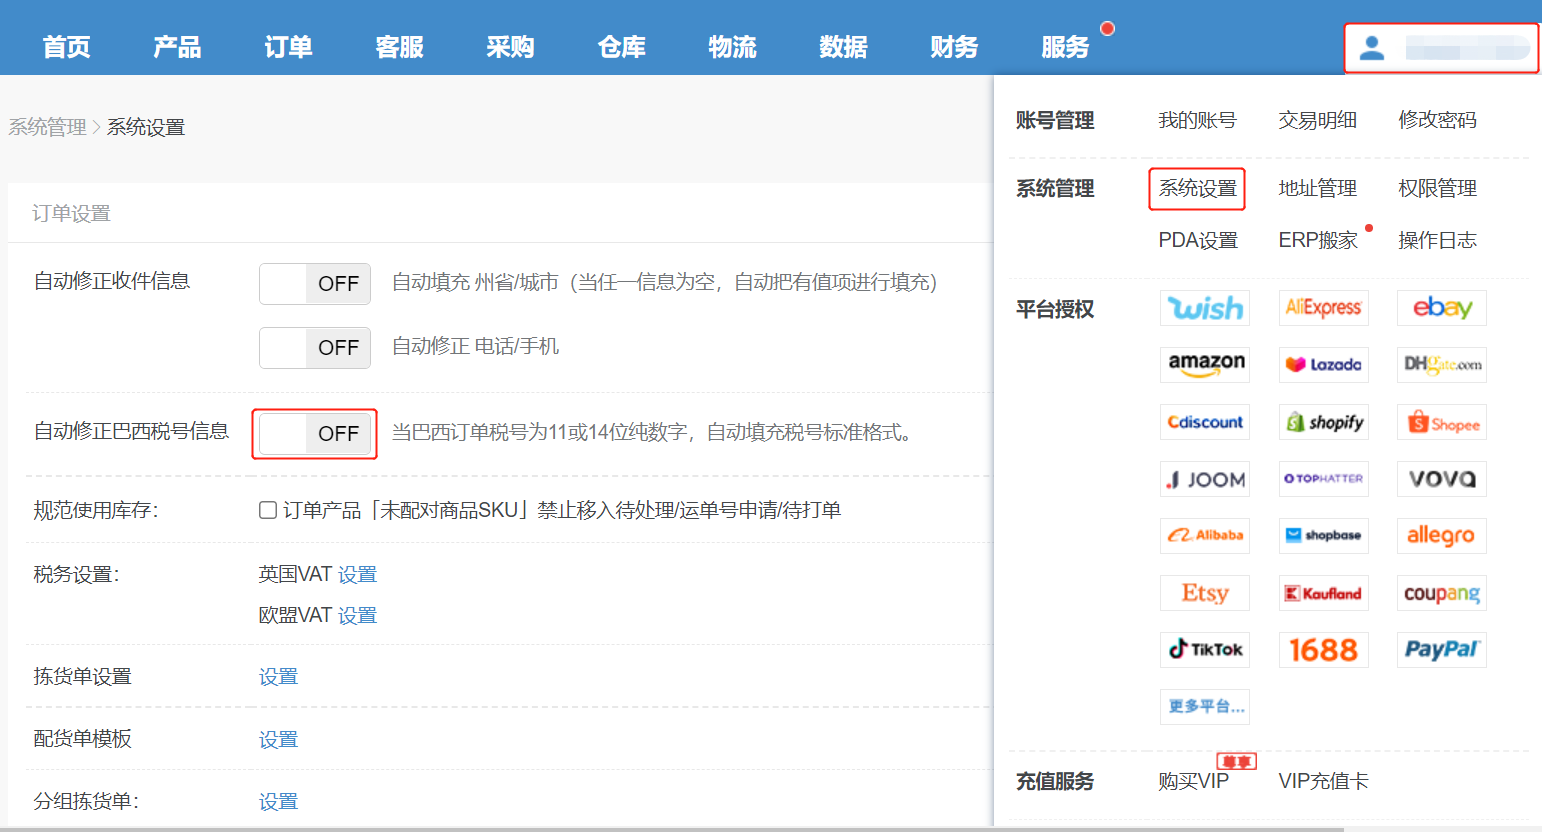This screenshot has width=1542, height=832.
Task: Open 修改密码 page
Action: [x=1437, y=120]
